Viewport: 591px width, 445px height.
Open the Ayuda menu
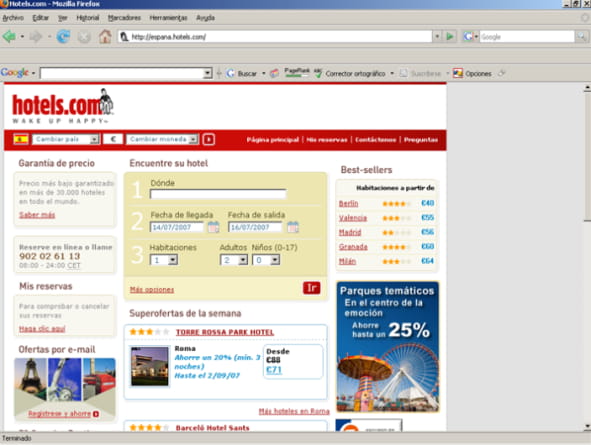coord(205,18)
